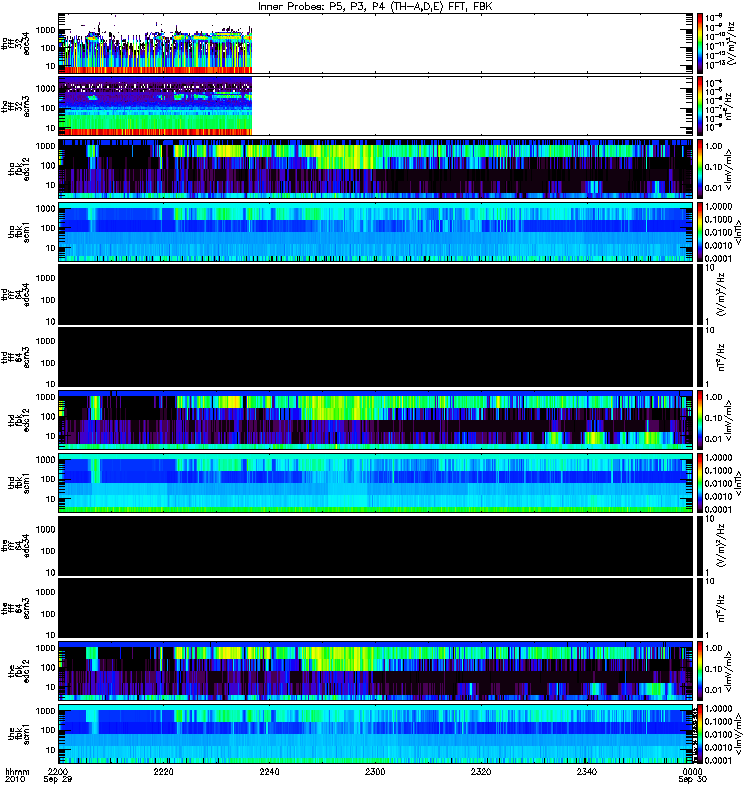This screenshot has width=750, height=800.
Task: Open the the fbk edc12 filter bank panel
Action: pyautogui.click(x=376, y=671)
